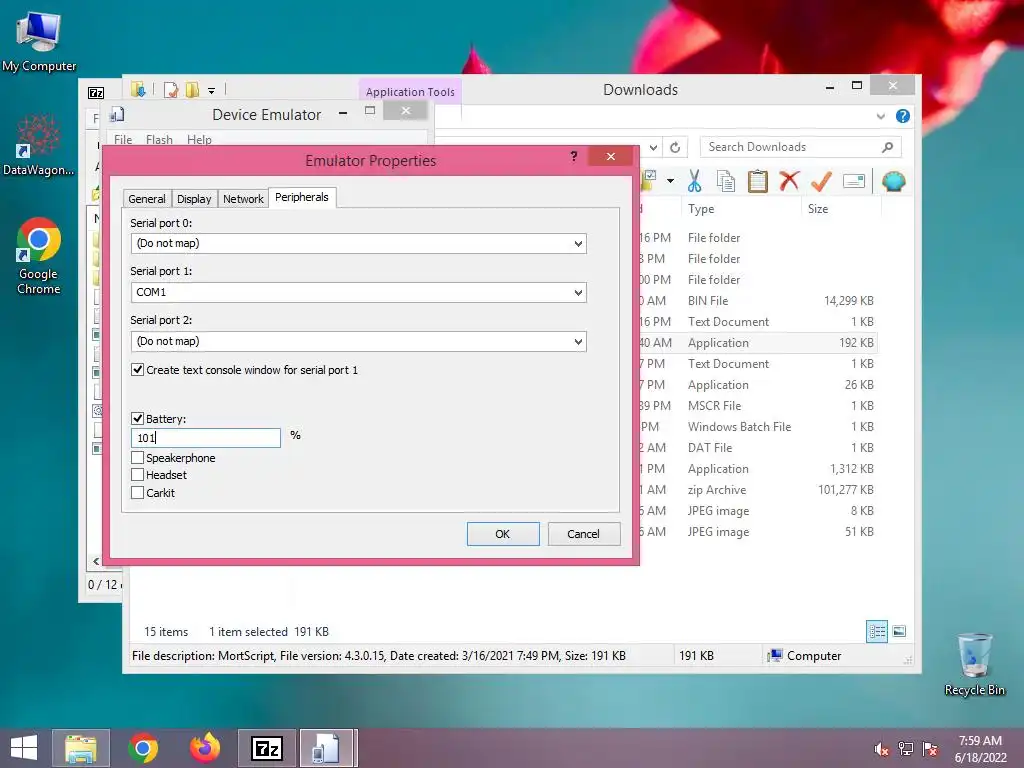Click the red X Delete icon
Screen dimensions: 1024x768
pos(789,180)
